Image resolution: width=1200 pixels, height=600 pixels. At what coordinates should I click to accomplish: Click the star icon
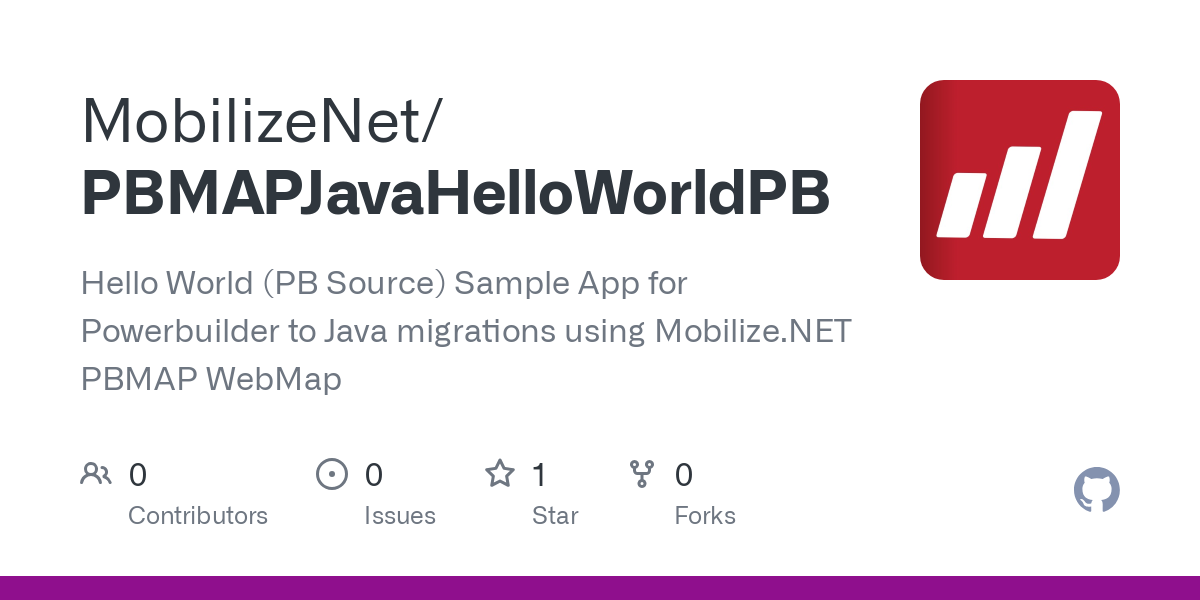coord(499,473)
